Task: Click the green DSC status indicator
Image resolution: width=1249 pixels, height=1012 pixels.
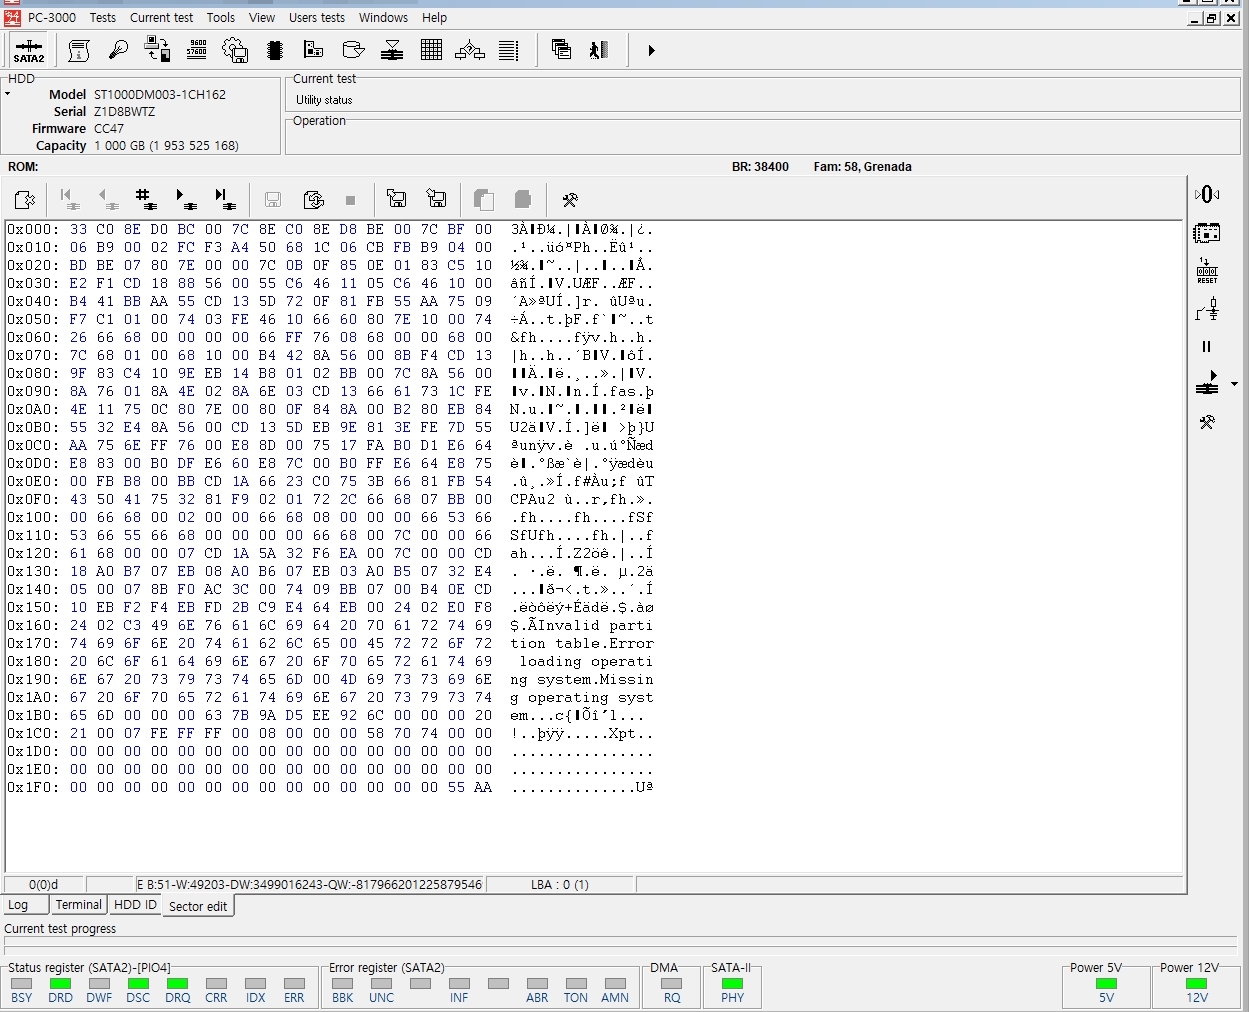Action: [138, 984]
